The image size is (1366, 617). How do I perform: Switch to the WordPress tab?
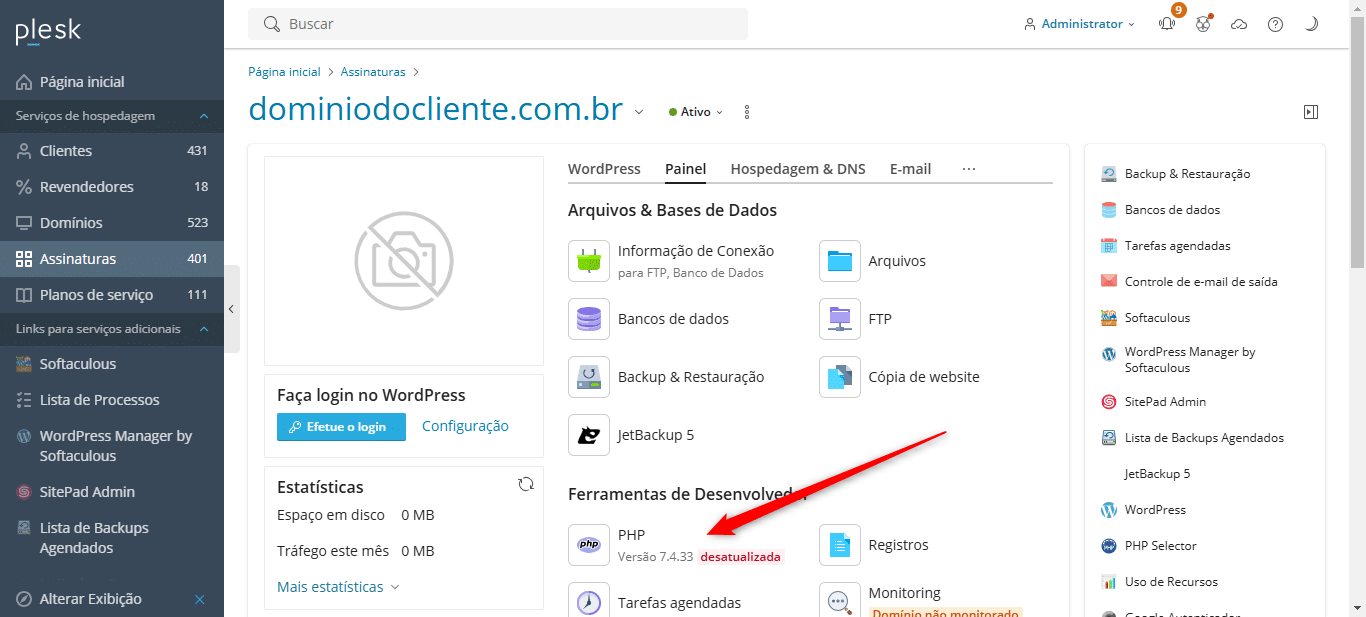click(x=604, y=169)
